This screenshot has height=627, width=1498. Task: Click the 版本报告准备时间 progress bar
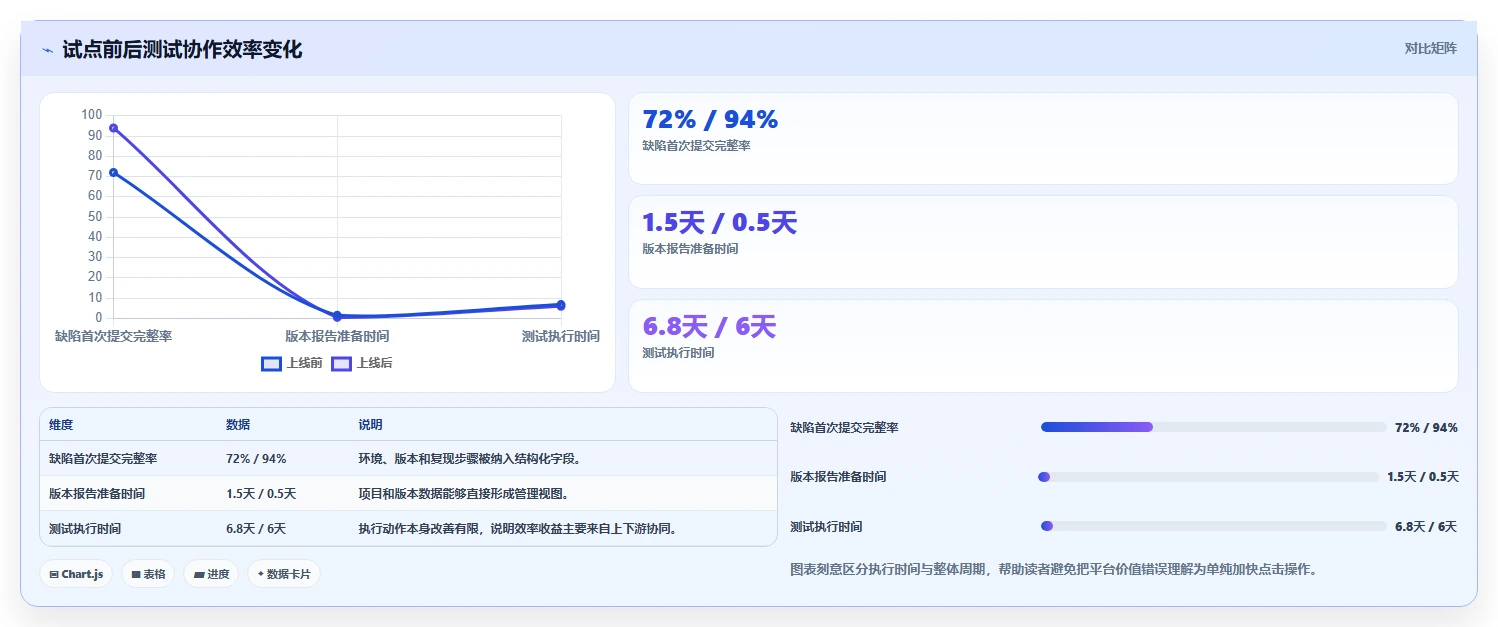pos(1208,477)
